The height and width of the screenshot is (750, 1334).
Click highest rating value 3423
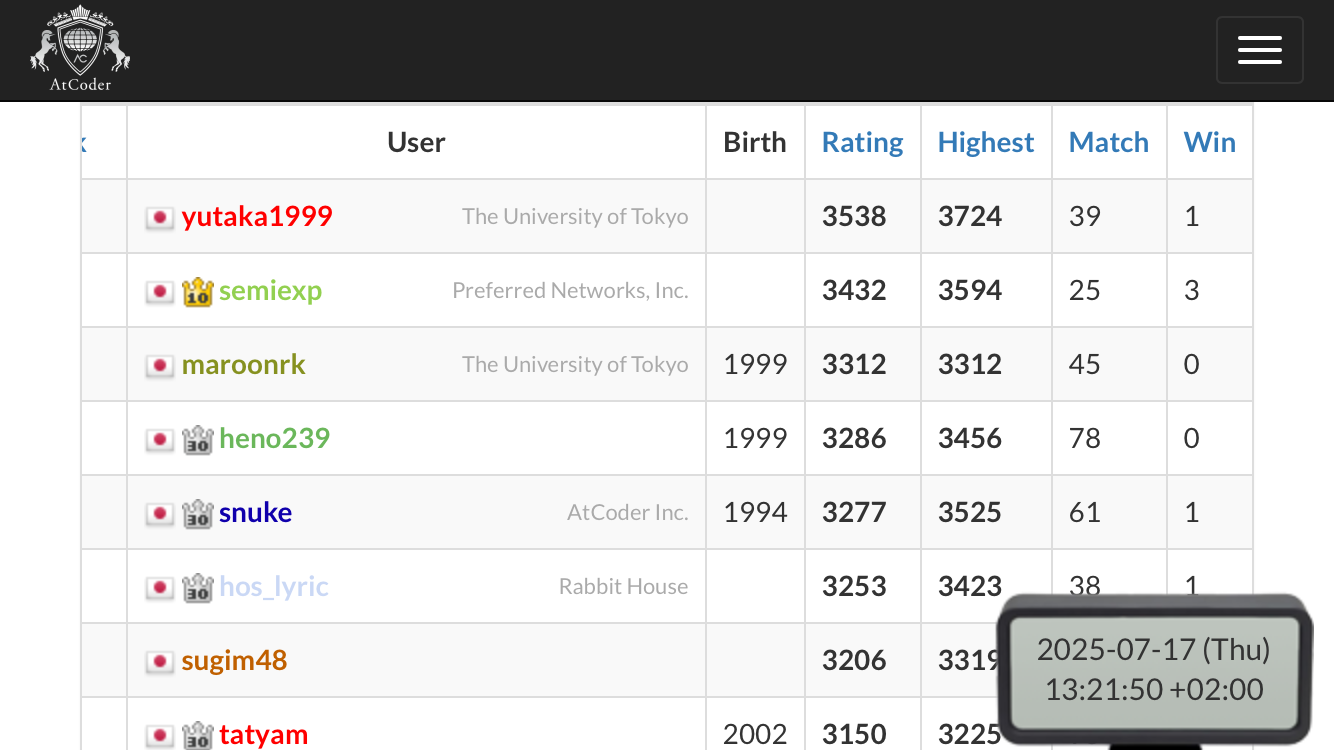[x=970, y=586]
